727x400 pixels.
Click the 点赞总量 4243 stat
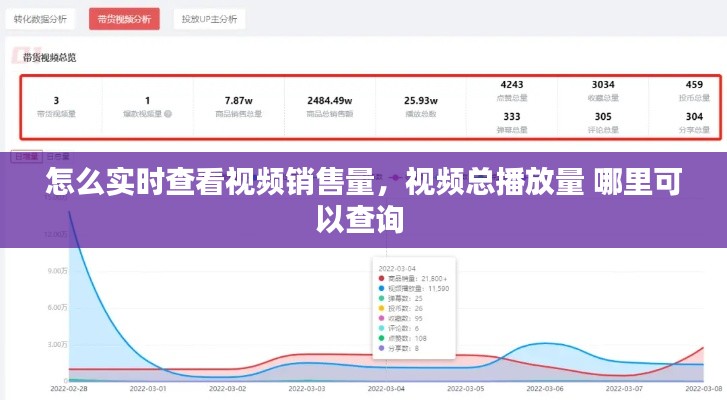512,90
